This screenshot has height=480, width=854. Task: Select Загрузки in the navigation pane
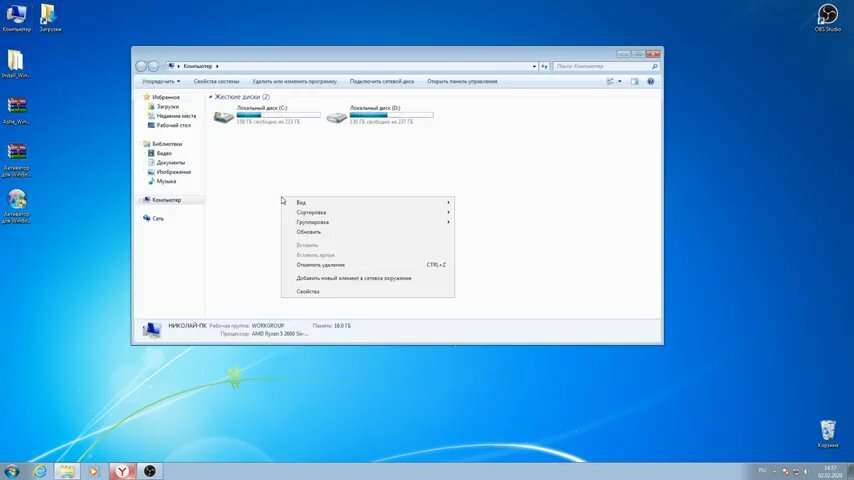coord(163,107)
